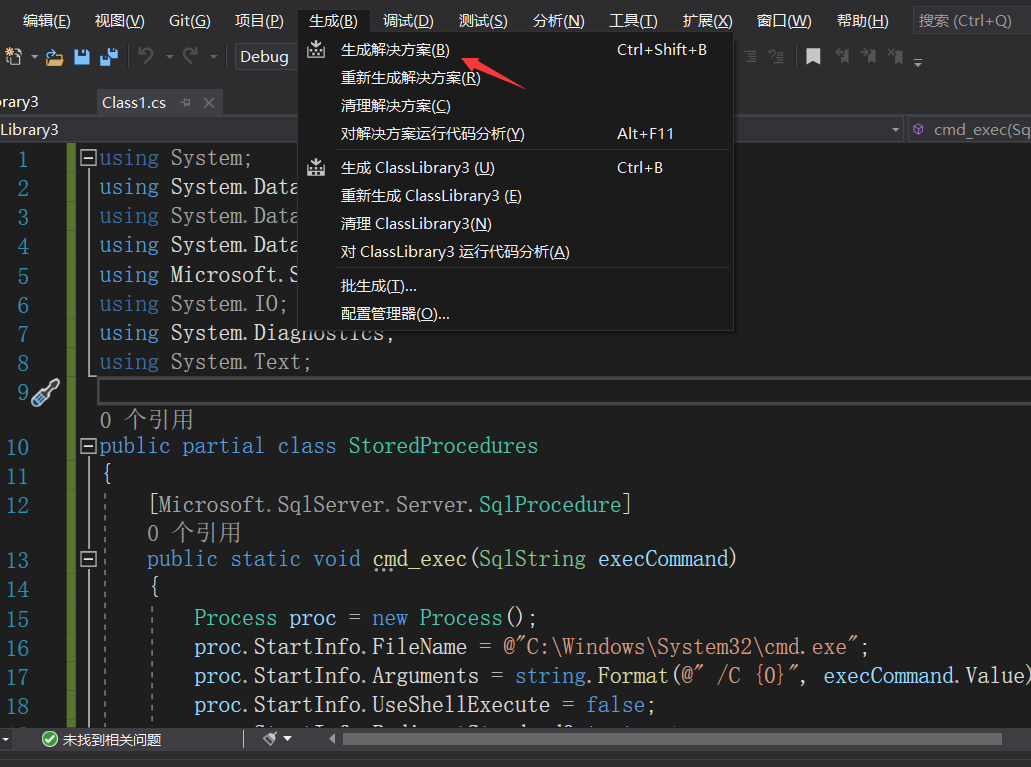Select 清理 ClassLibrary3(N) entry

click(x=516, y=224)
